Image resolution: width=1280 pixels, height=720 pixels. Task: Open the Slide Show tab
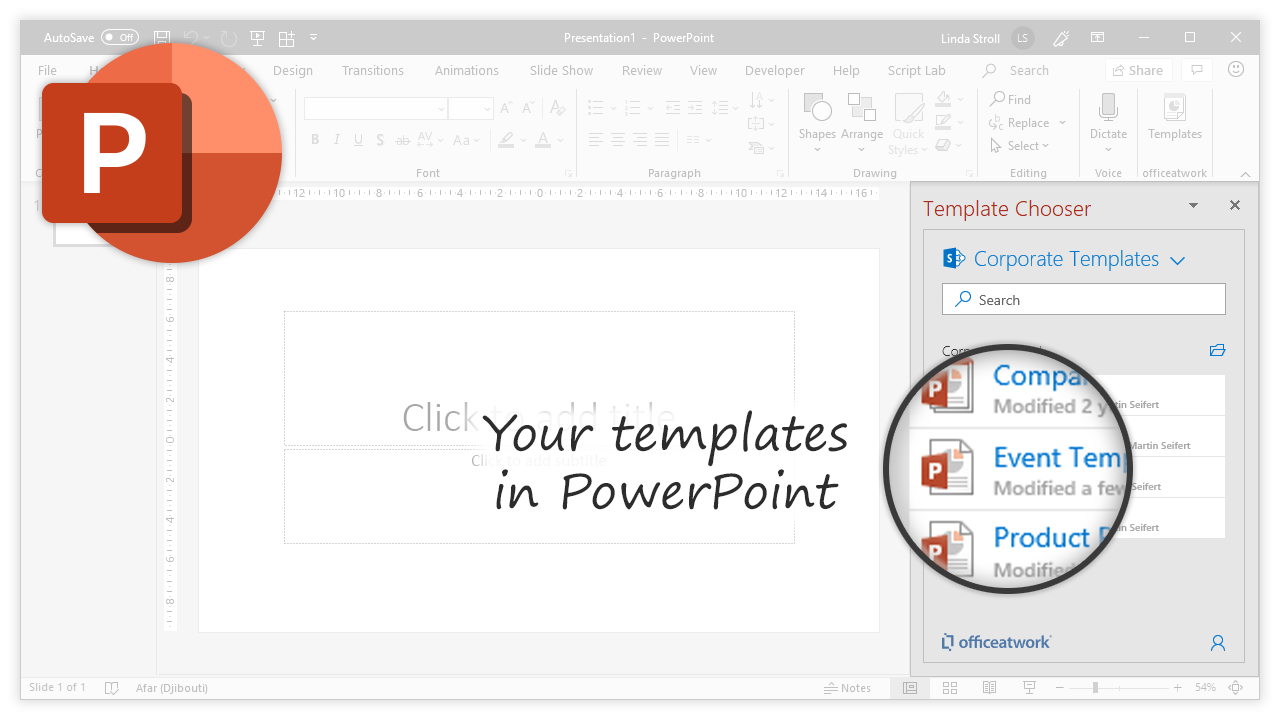(561, 71)
